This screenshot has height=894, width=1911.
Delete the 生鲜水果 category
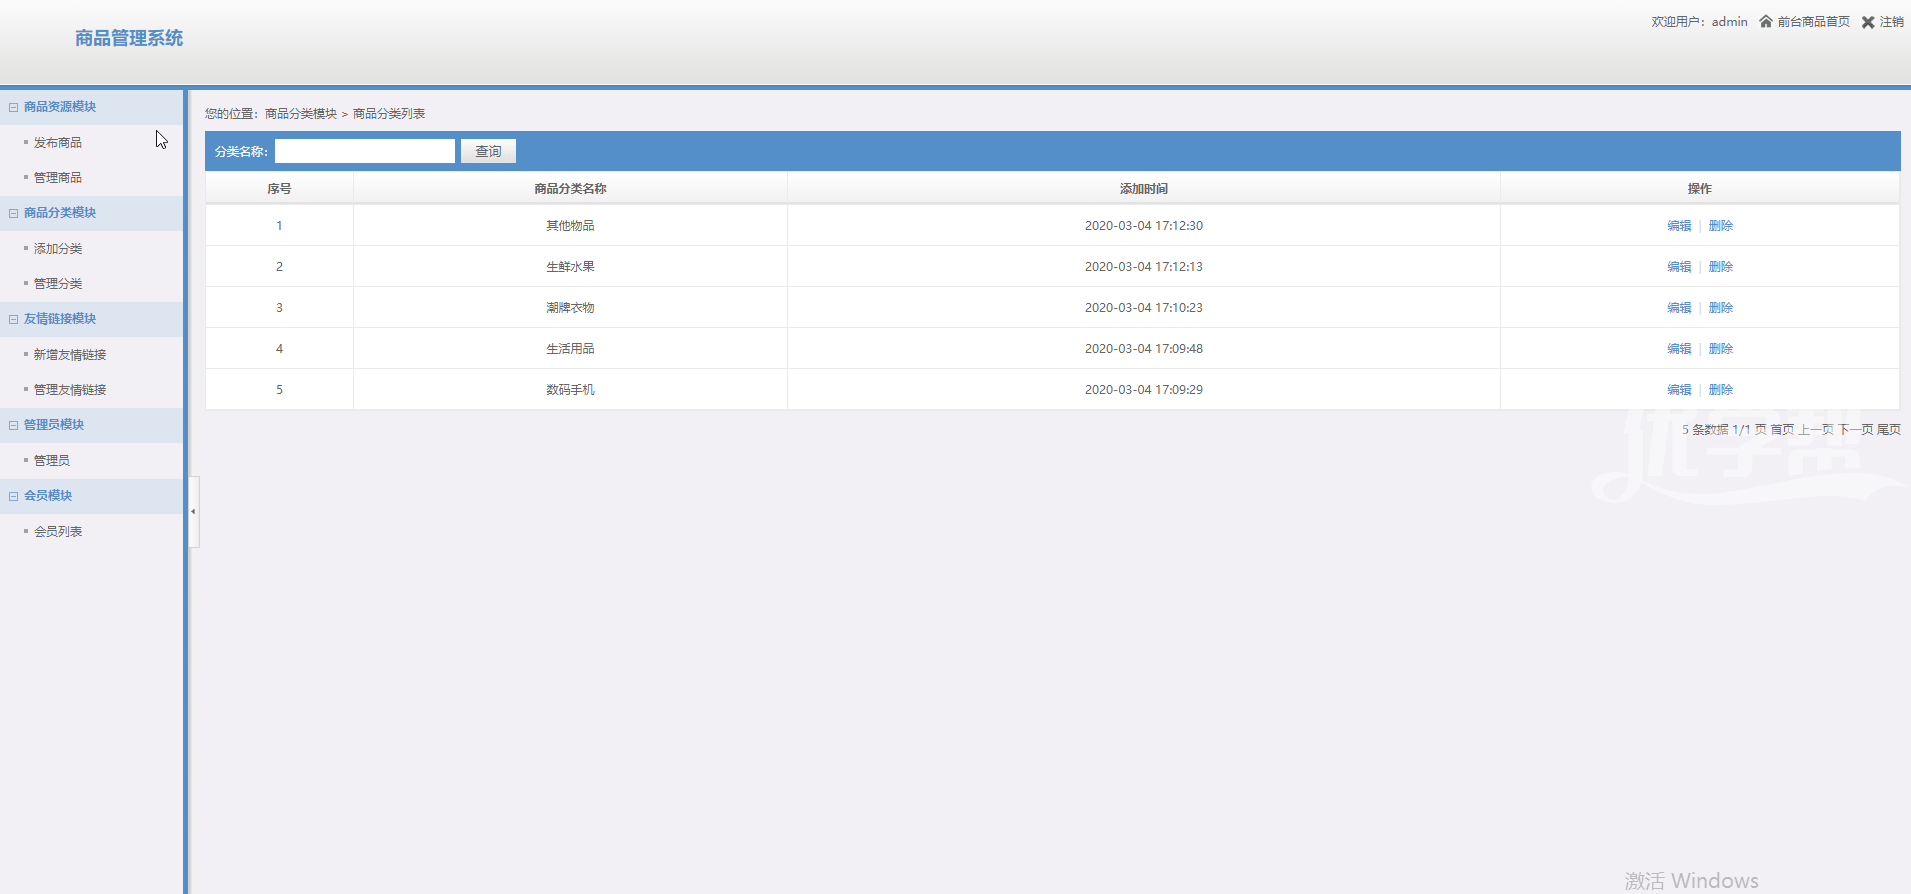1720,267
